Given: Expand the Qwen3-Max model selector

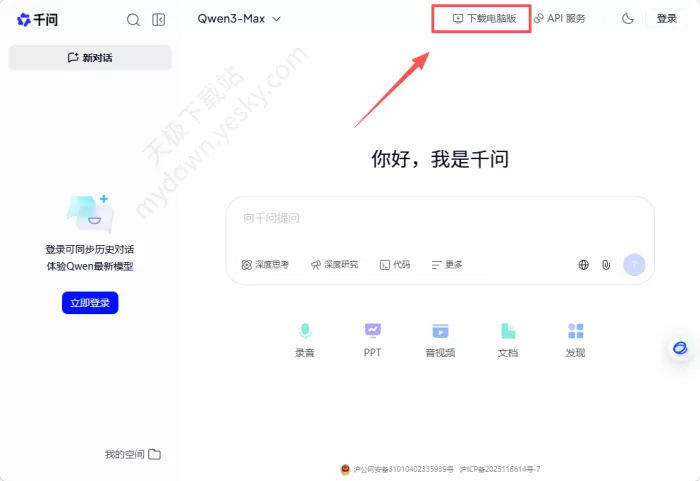Looking at the screenshot, I should coord(239,19).
